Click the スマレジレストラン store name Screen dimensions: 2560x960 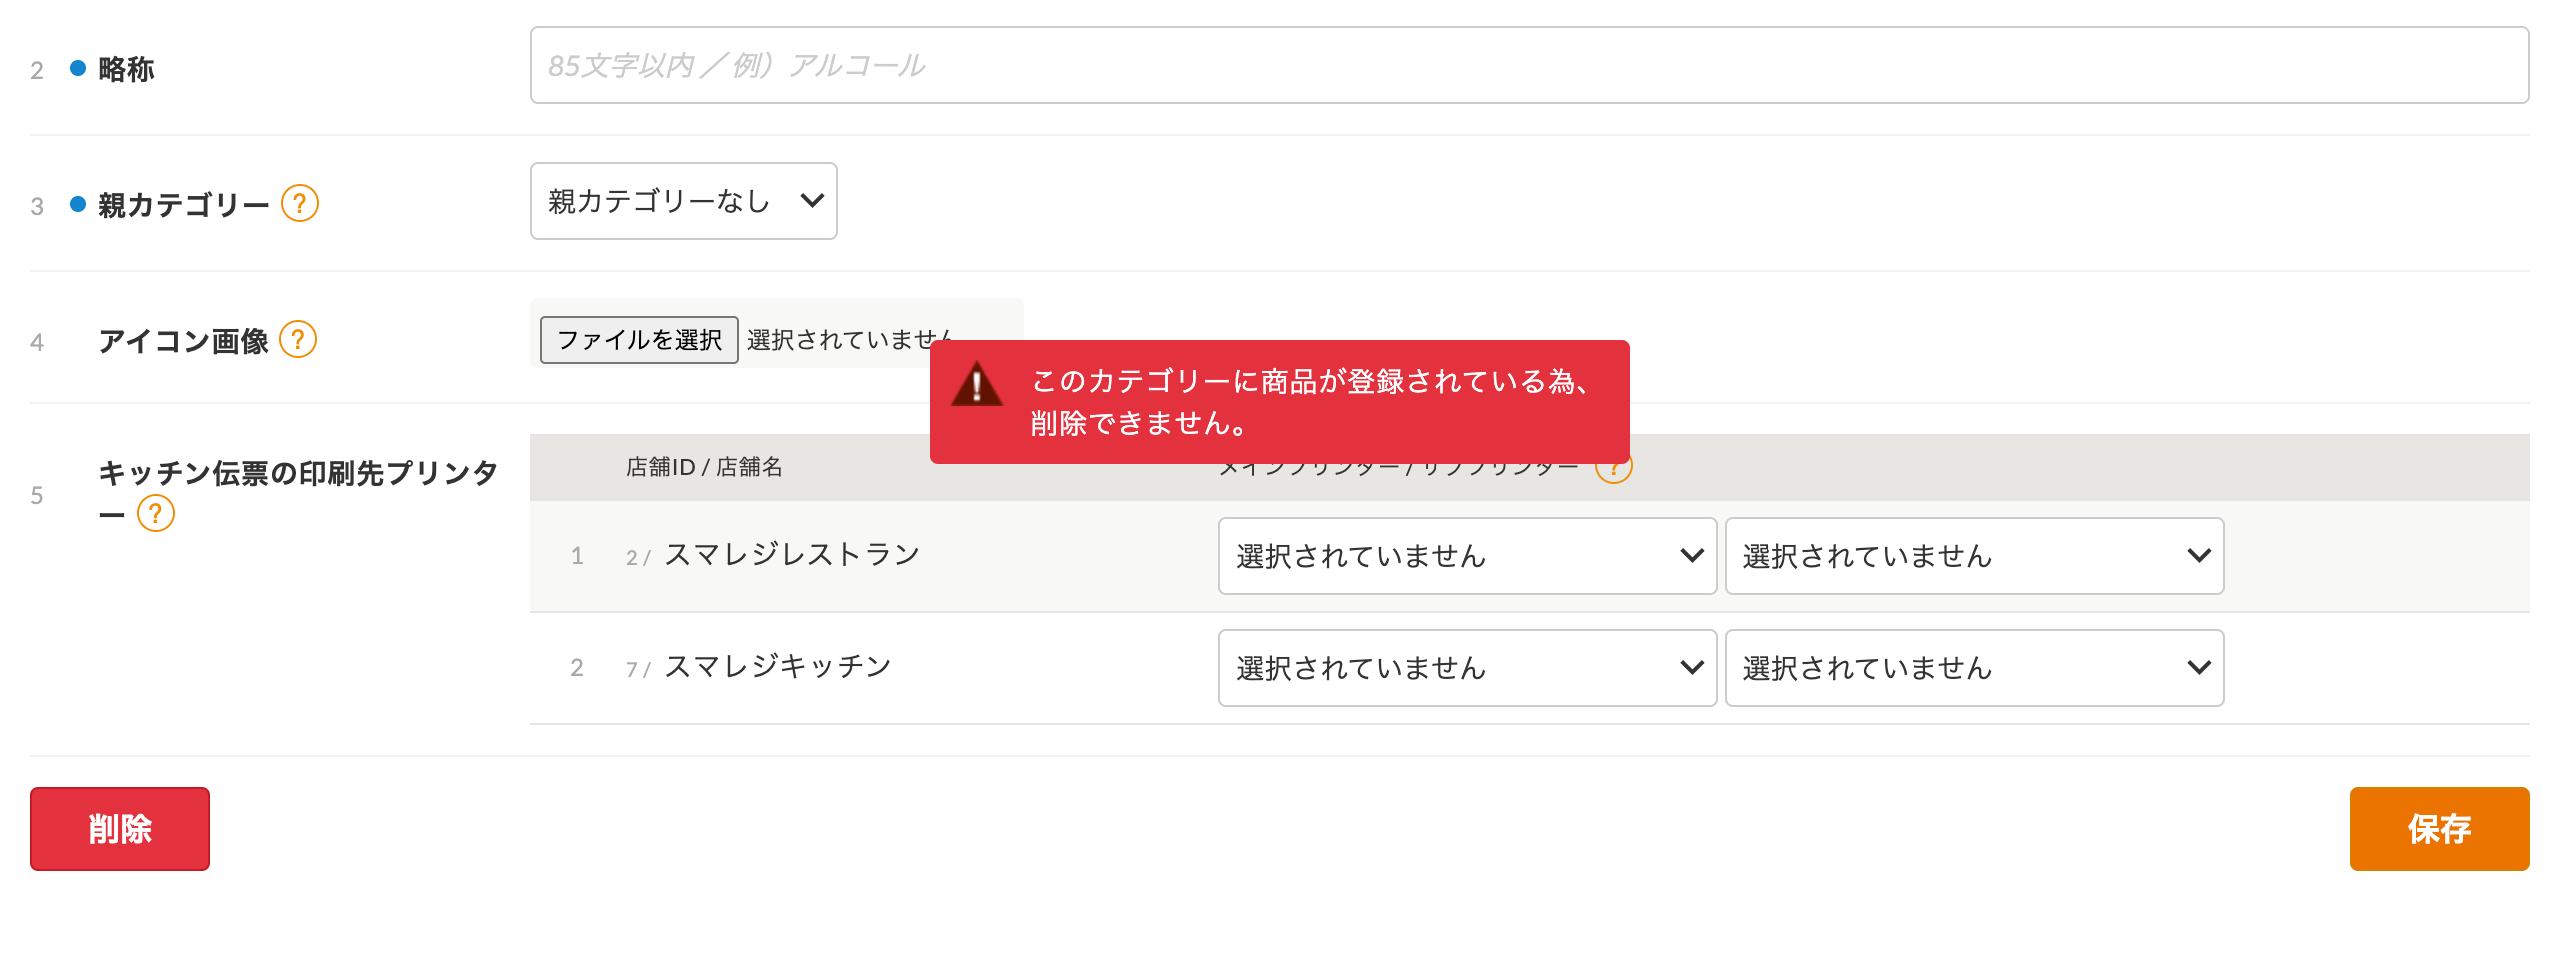[x=792, y=554]
